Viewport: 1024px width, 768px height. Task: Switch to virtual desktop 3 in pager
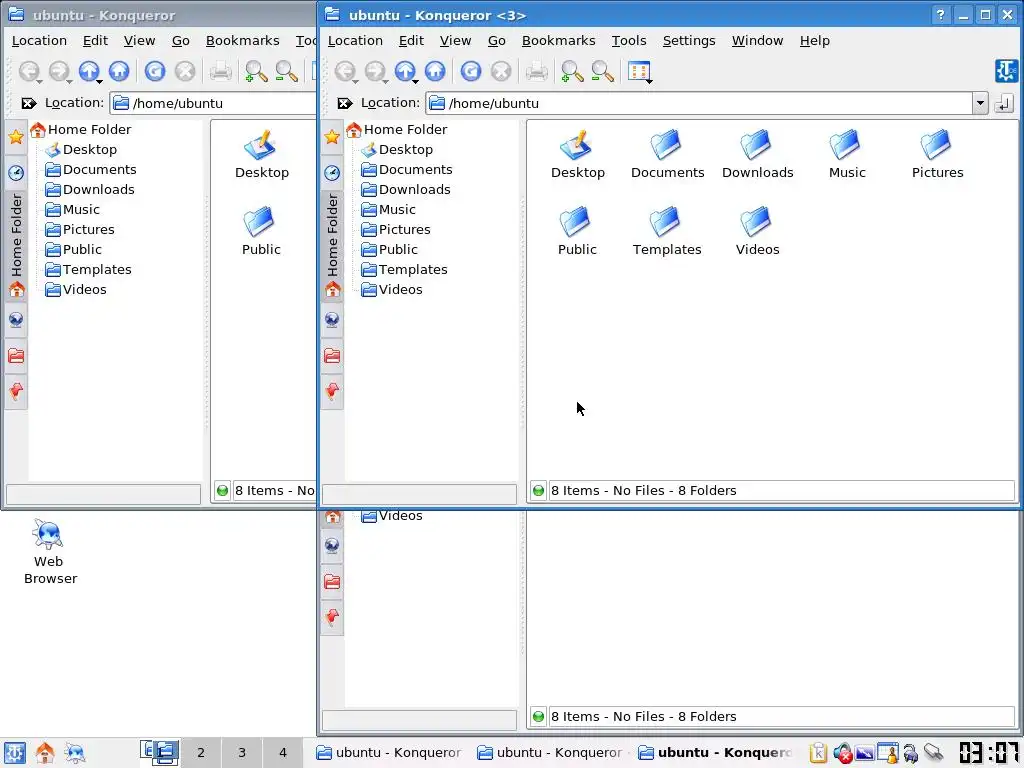pos(242,752)
